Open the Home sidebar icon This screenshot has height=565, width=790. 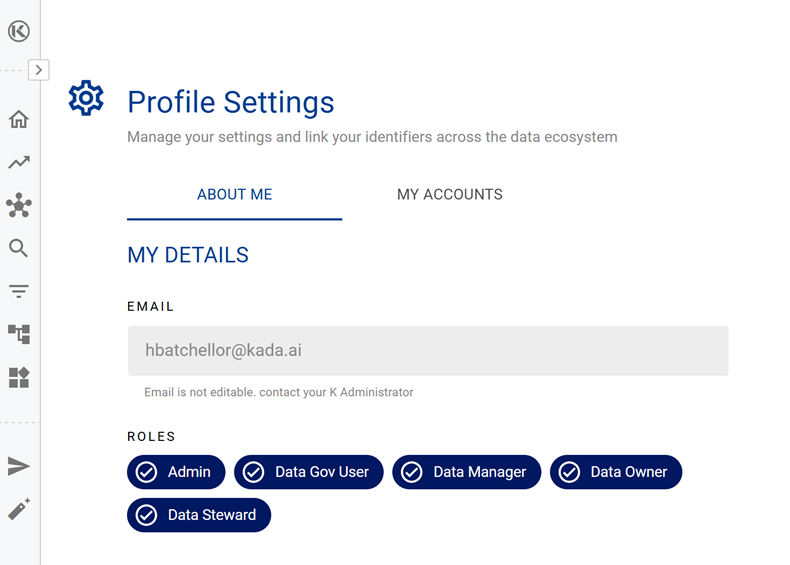18,119
